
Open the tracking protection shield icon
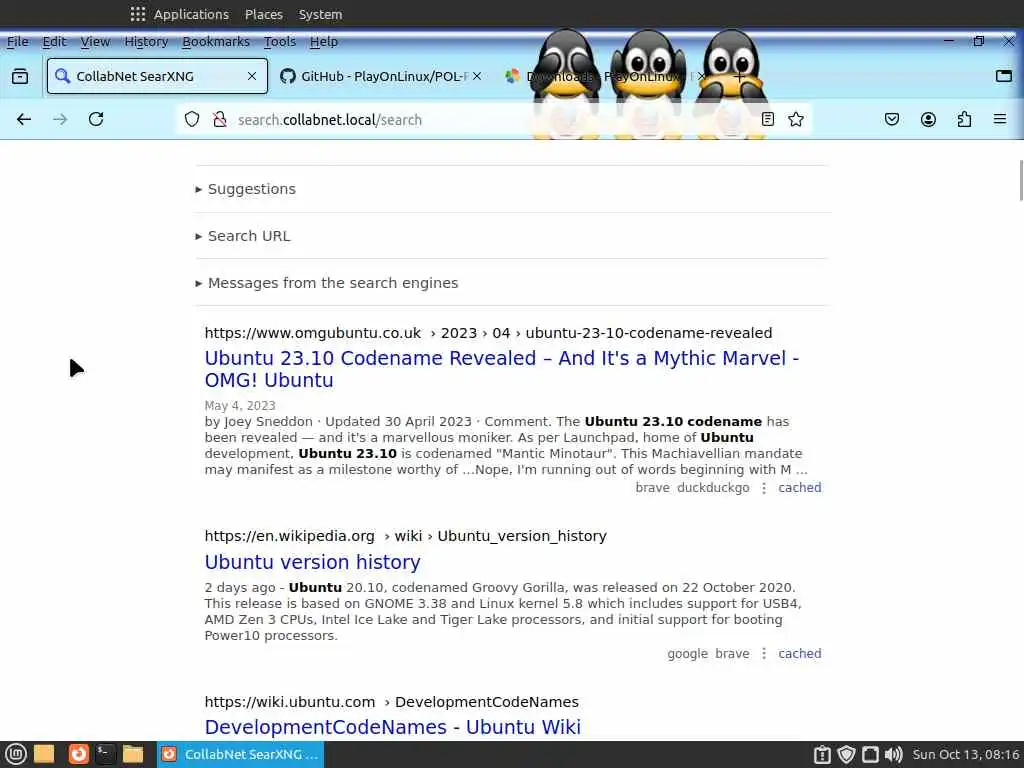(191, 120)
